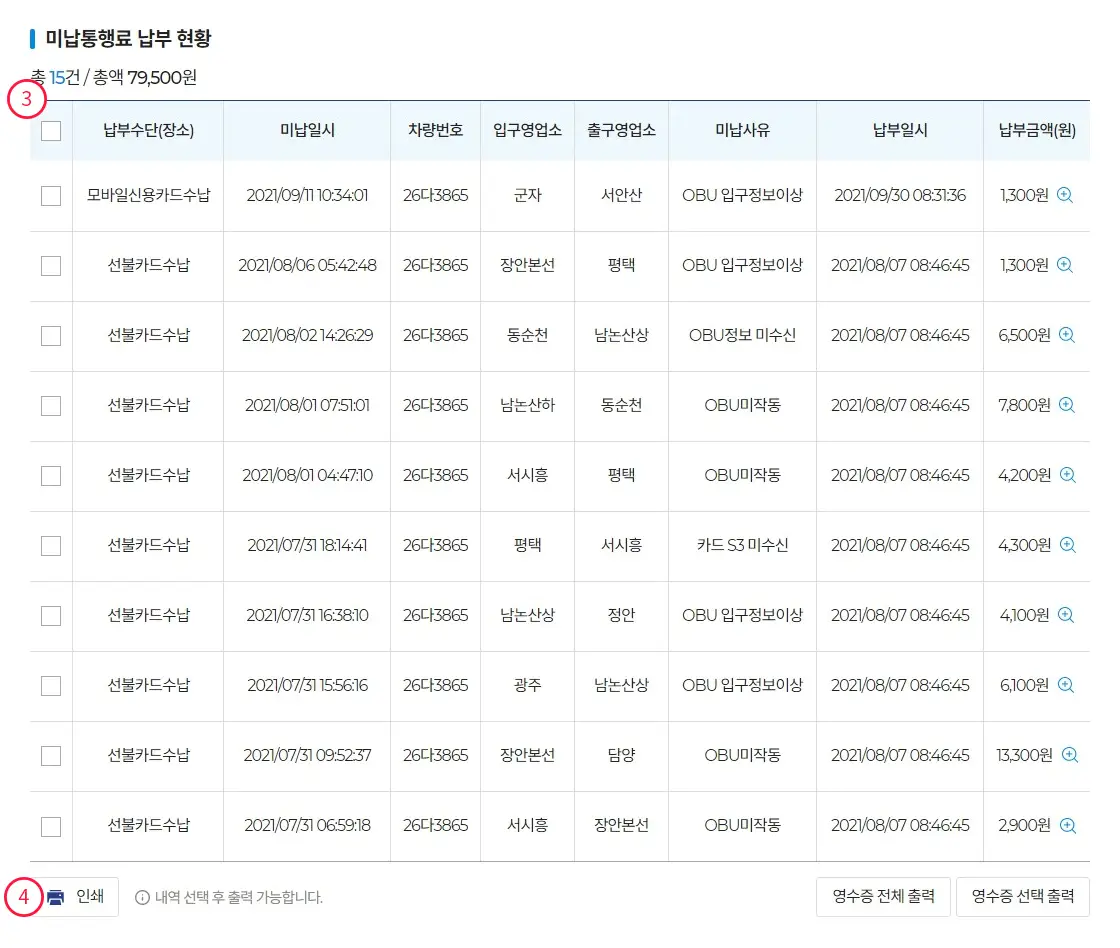Select the checkbox of the last 서시흥 row
The height and width of the screenshot is (948, 1120).
51,826
